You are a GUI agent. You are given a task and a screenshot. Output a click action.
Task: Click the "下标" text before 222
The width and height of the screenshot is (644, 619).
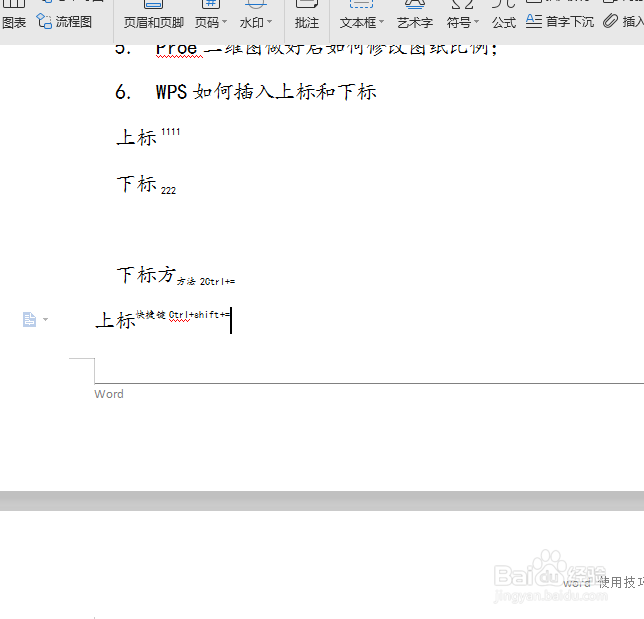(137, 184)
